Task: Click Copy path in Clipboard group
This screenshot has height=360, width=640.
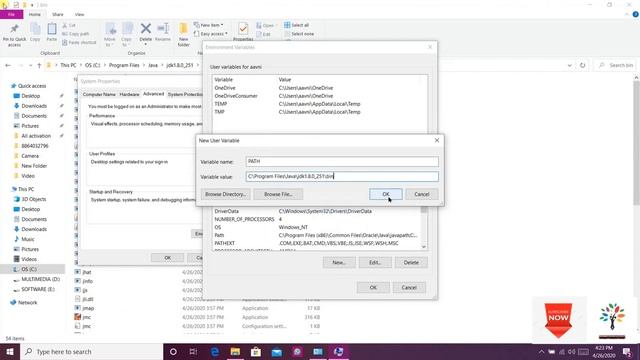Action: pos(76,34)
